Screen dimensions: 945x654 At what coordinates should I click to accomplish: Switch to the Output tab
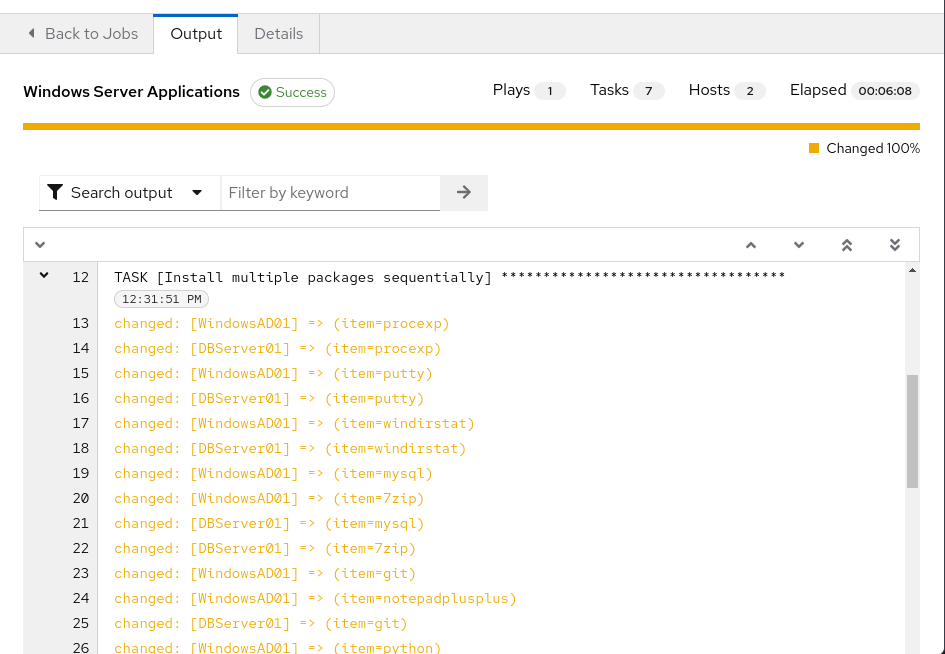[x=196, y=34]
